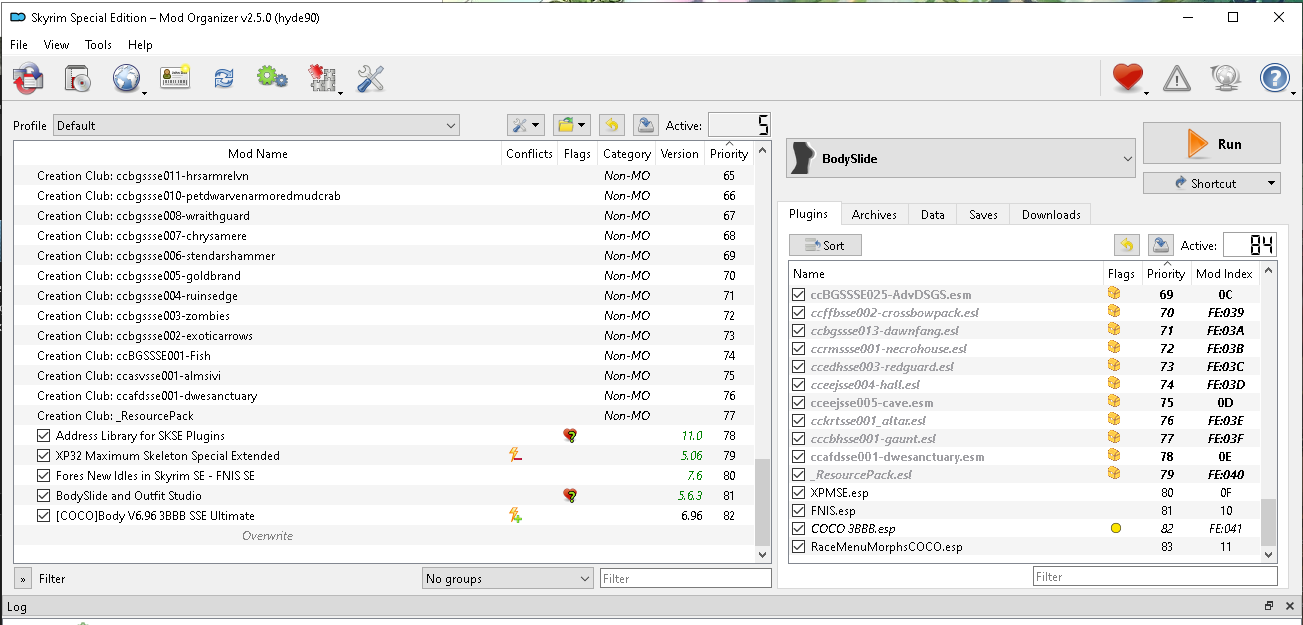
Task: Click the conflict icon for COCO Body
Action: click(x=515, y=516)
